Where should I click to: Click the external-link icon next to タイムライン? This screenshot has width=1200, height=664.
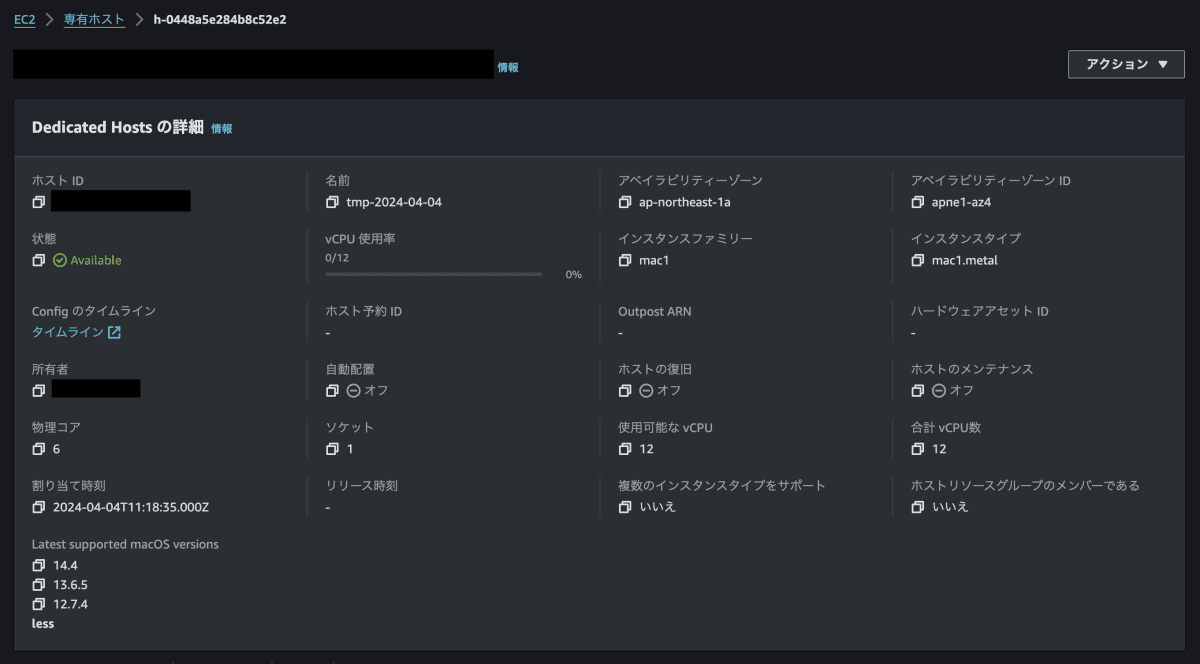pyautogui.click(x=114, y=332)
